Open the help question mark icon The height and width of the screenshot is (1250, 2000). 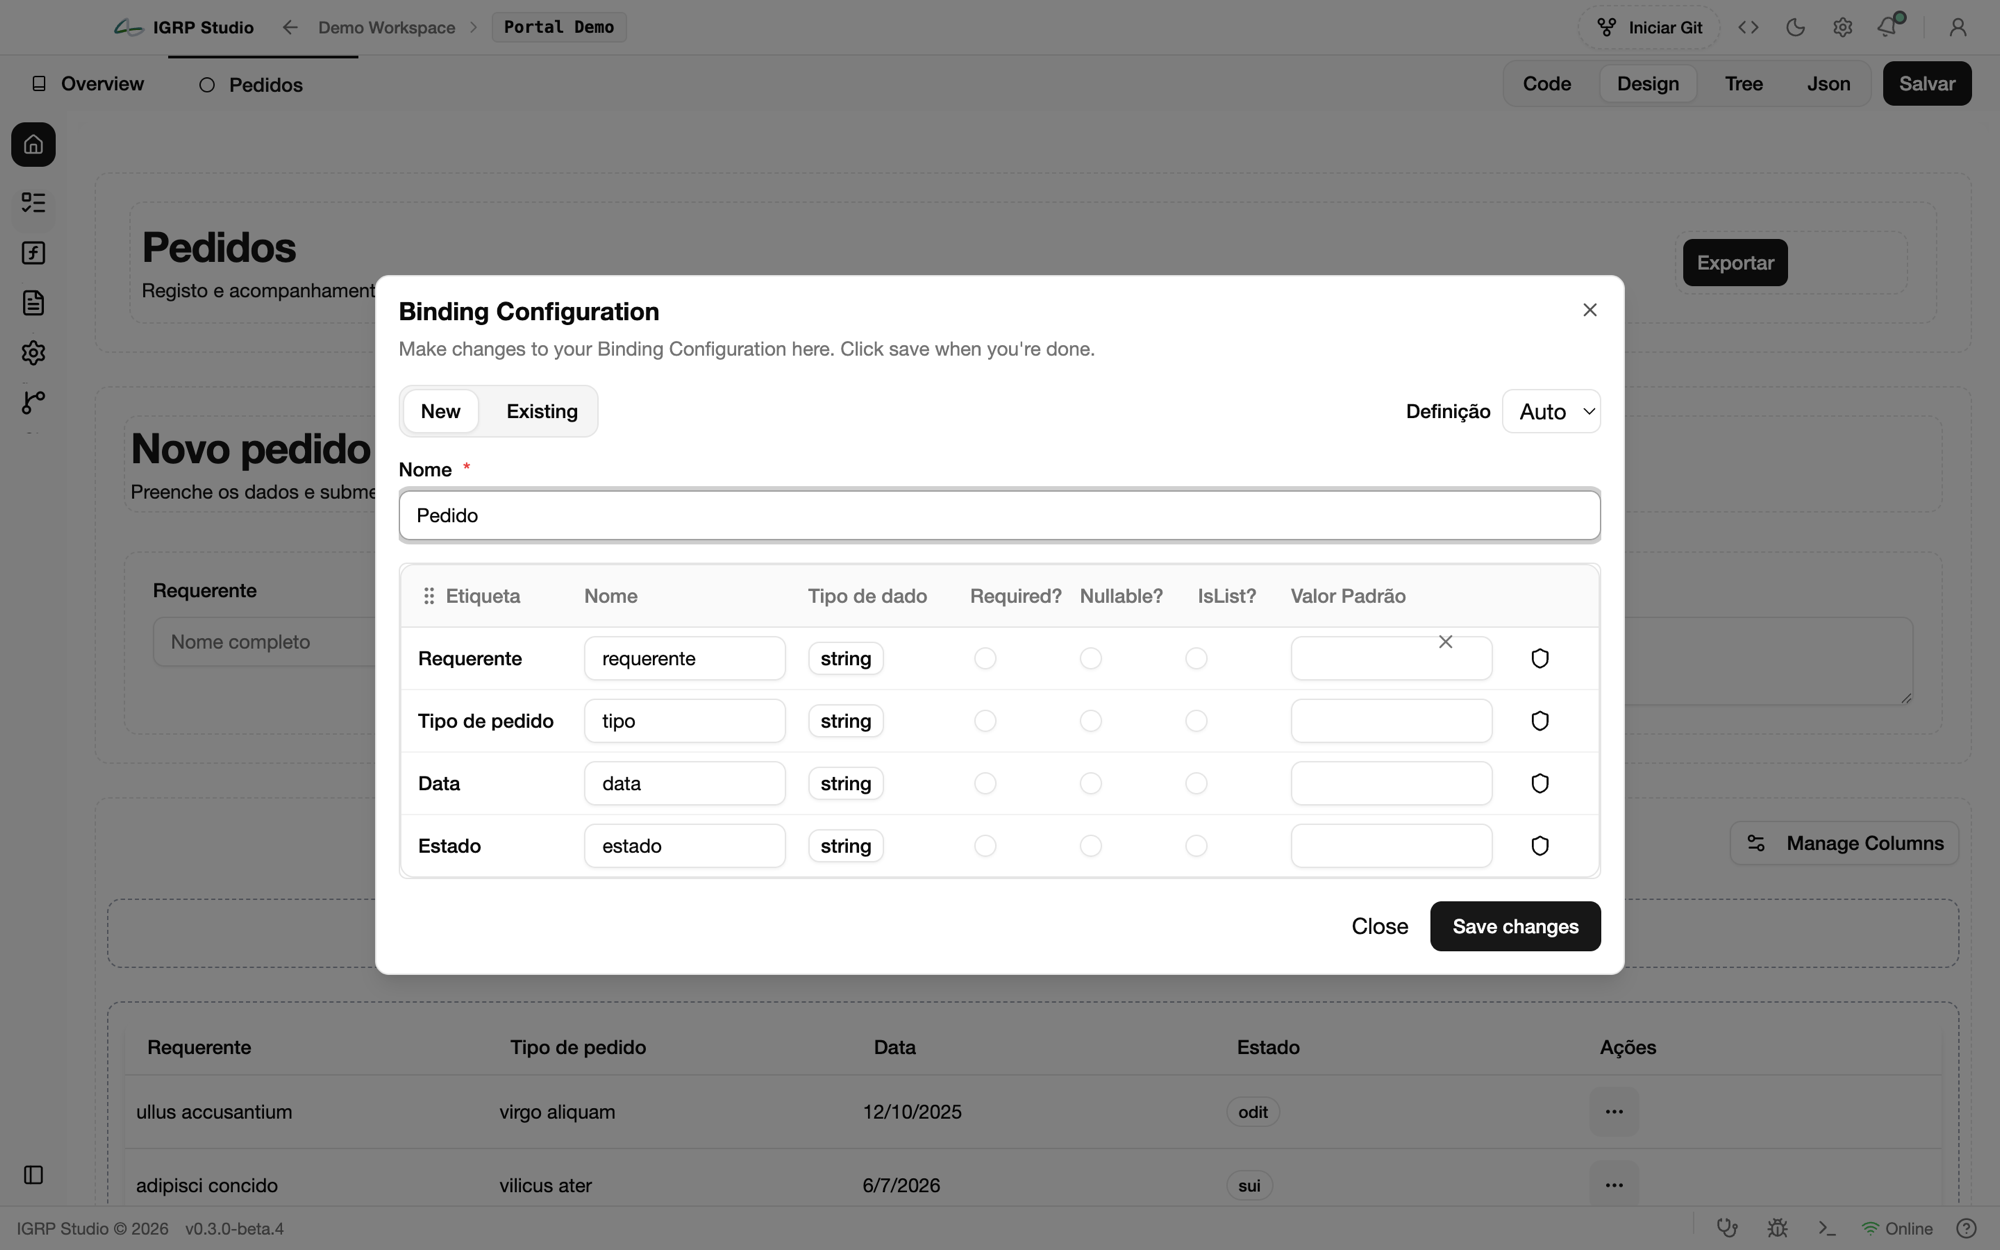[x=1966, y=1228]
